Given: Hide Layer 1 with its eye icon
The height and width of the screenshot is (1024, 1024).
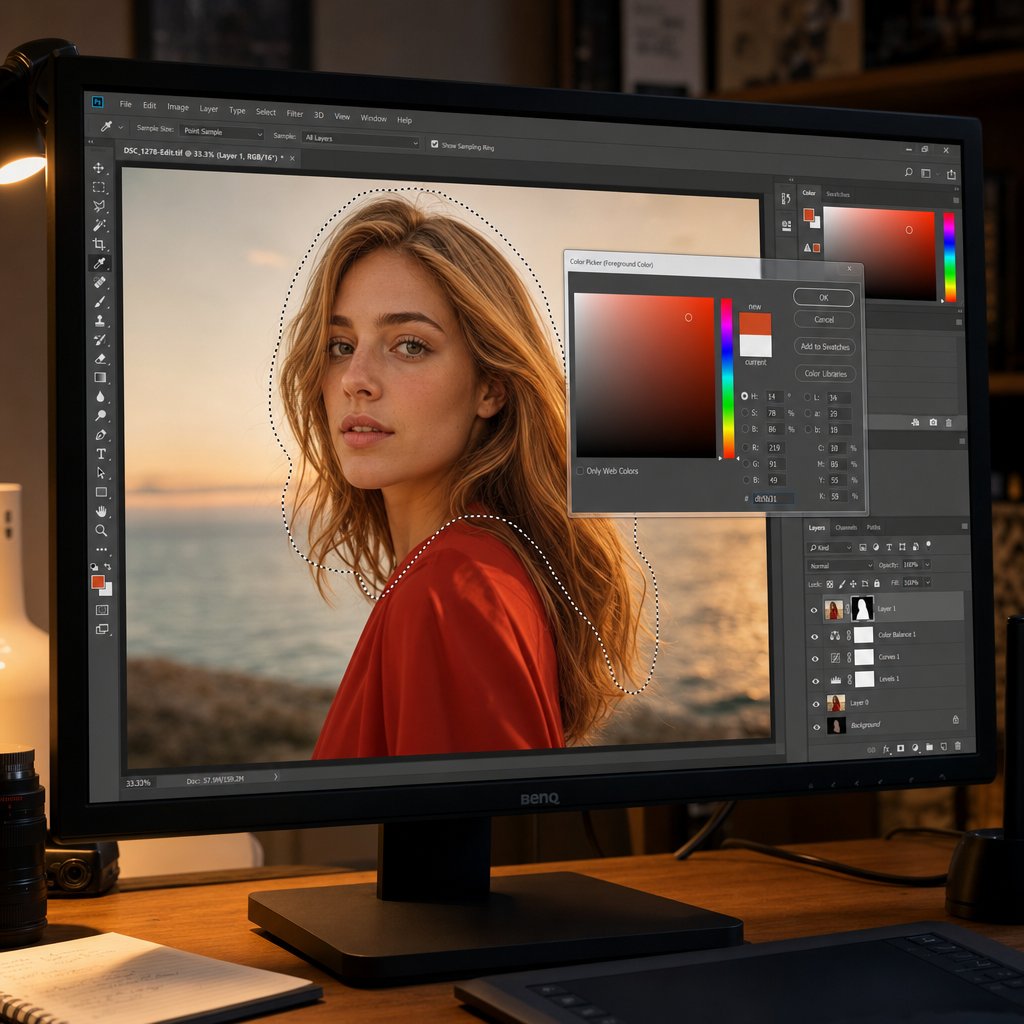Looking at the screenshot, I should click(x=814, y=611).
